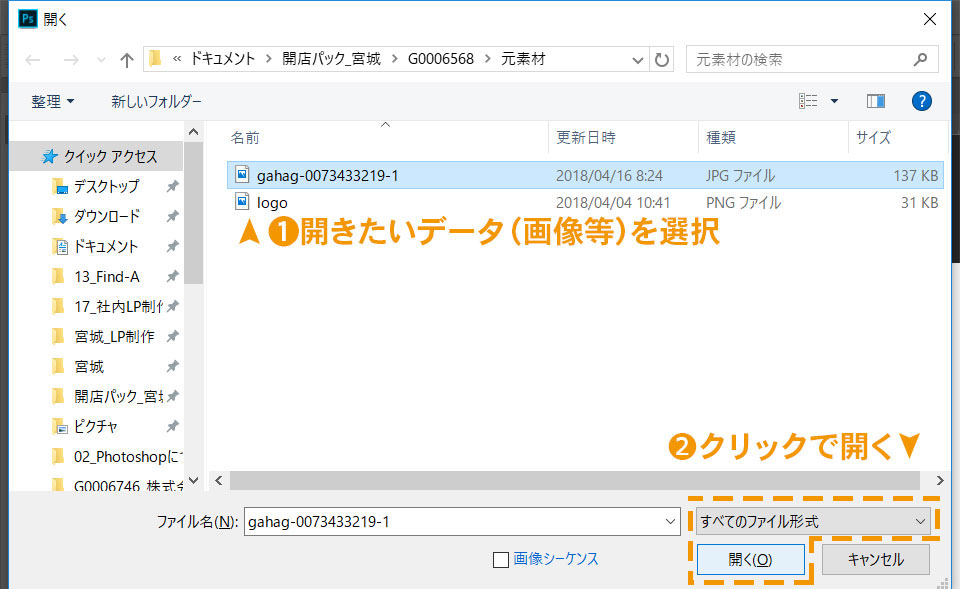
Task: Click JPG file icon for gahag-0073433219-1
Action: [242, 174]
